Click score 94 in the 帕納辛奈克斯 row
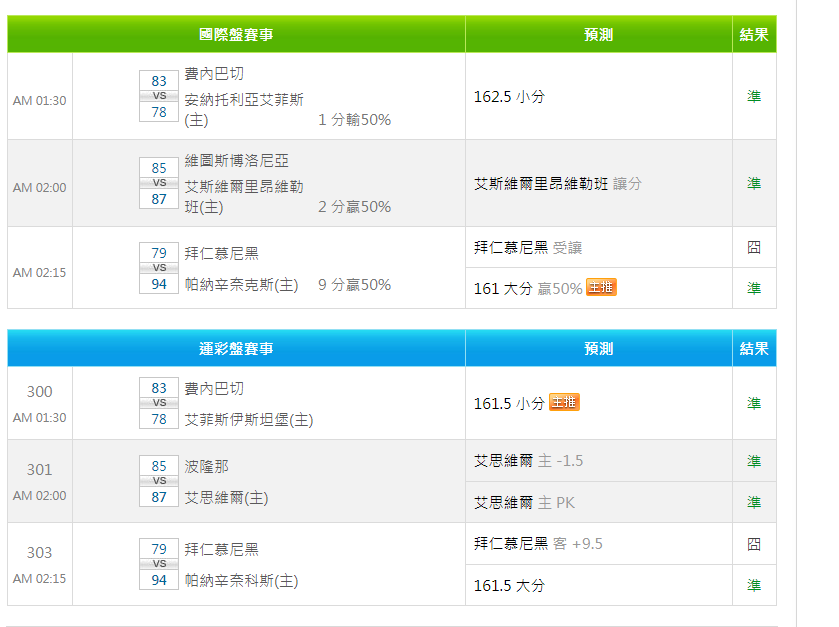The width and height of the screenshot is (839, 627). pos(159,284)
